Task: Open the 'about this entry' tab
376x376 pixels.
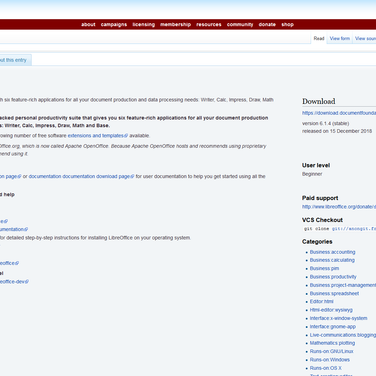Action: [x=15, y=60]
